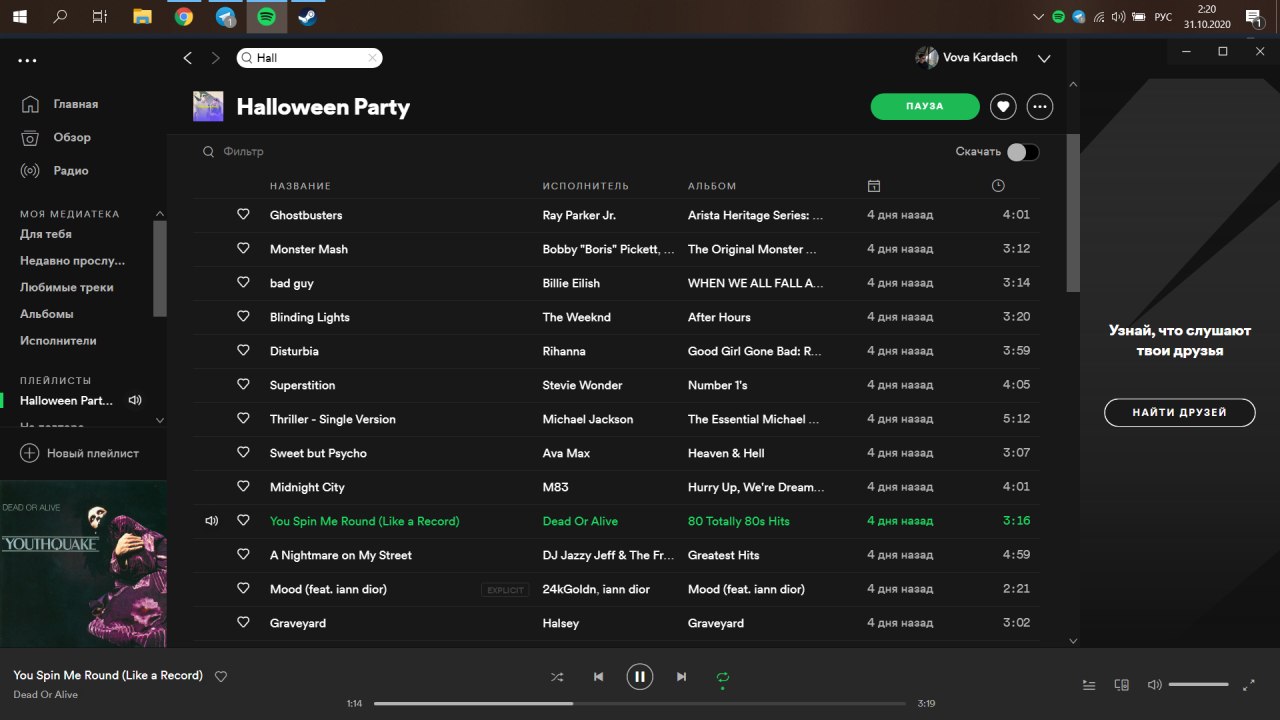This screenshot has width=1280, height=720.
Task: Click the playlist filter field
Action: (243, 152)
